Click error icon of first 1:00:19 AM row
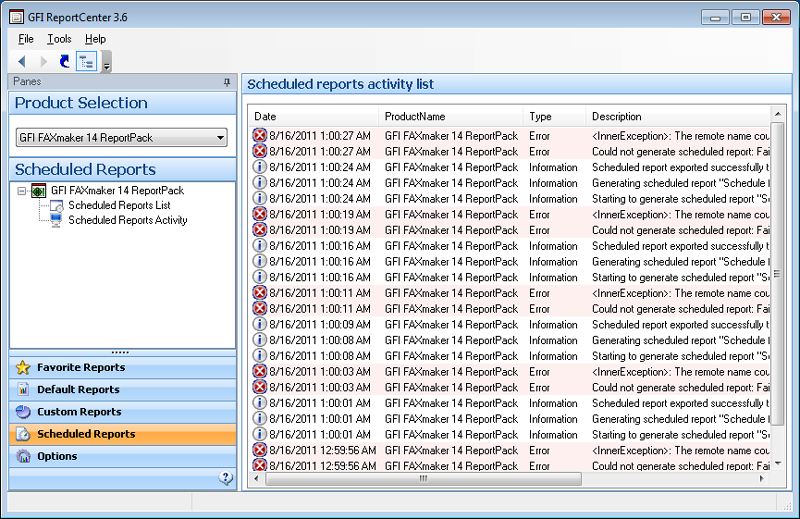 coord(260,214)
